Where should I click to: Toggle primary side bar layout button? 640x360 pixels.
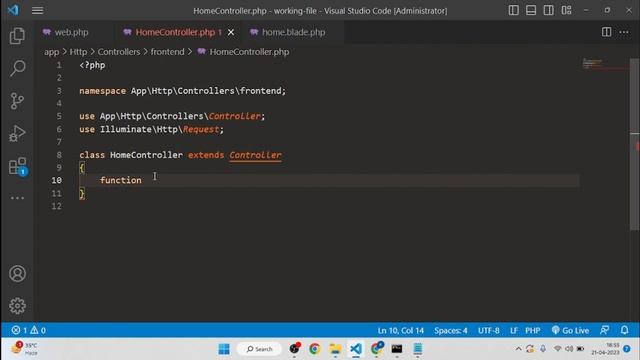(513, 11)
